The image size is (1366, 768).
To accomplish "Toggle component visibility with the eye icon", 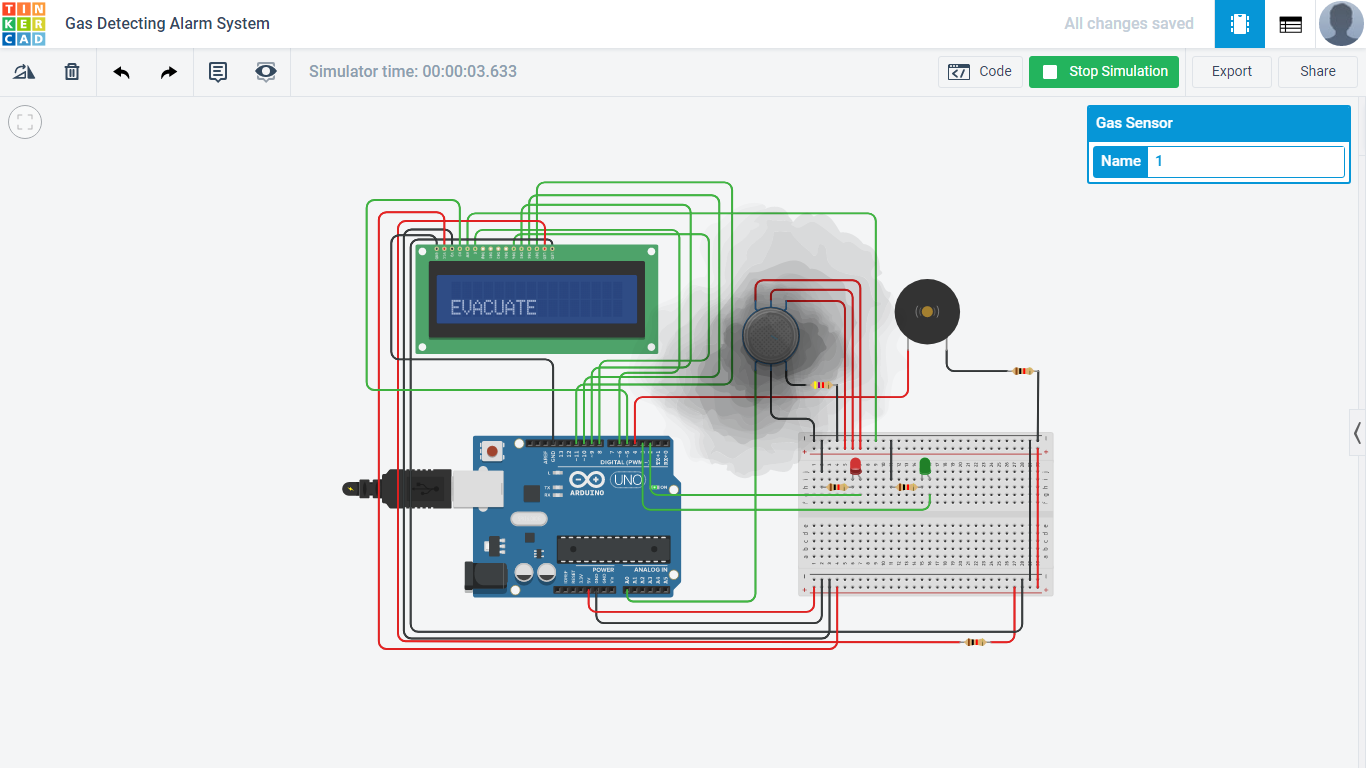I will tap(265, 71).
